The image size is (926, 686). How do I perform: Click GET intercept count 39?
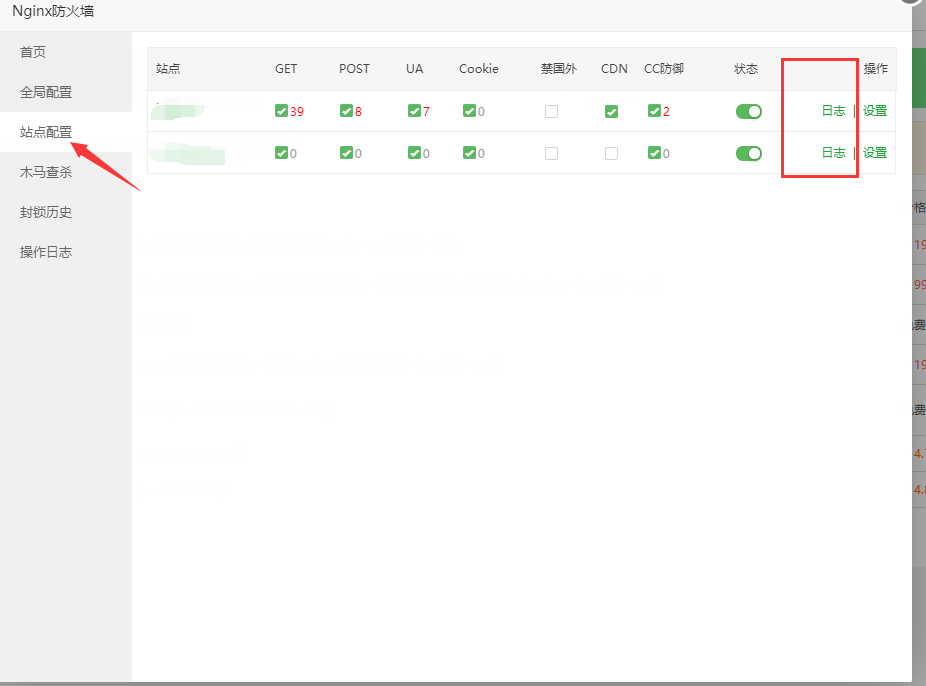tap(296, 112)
